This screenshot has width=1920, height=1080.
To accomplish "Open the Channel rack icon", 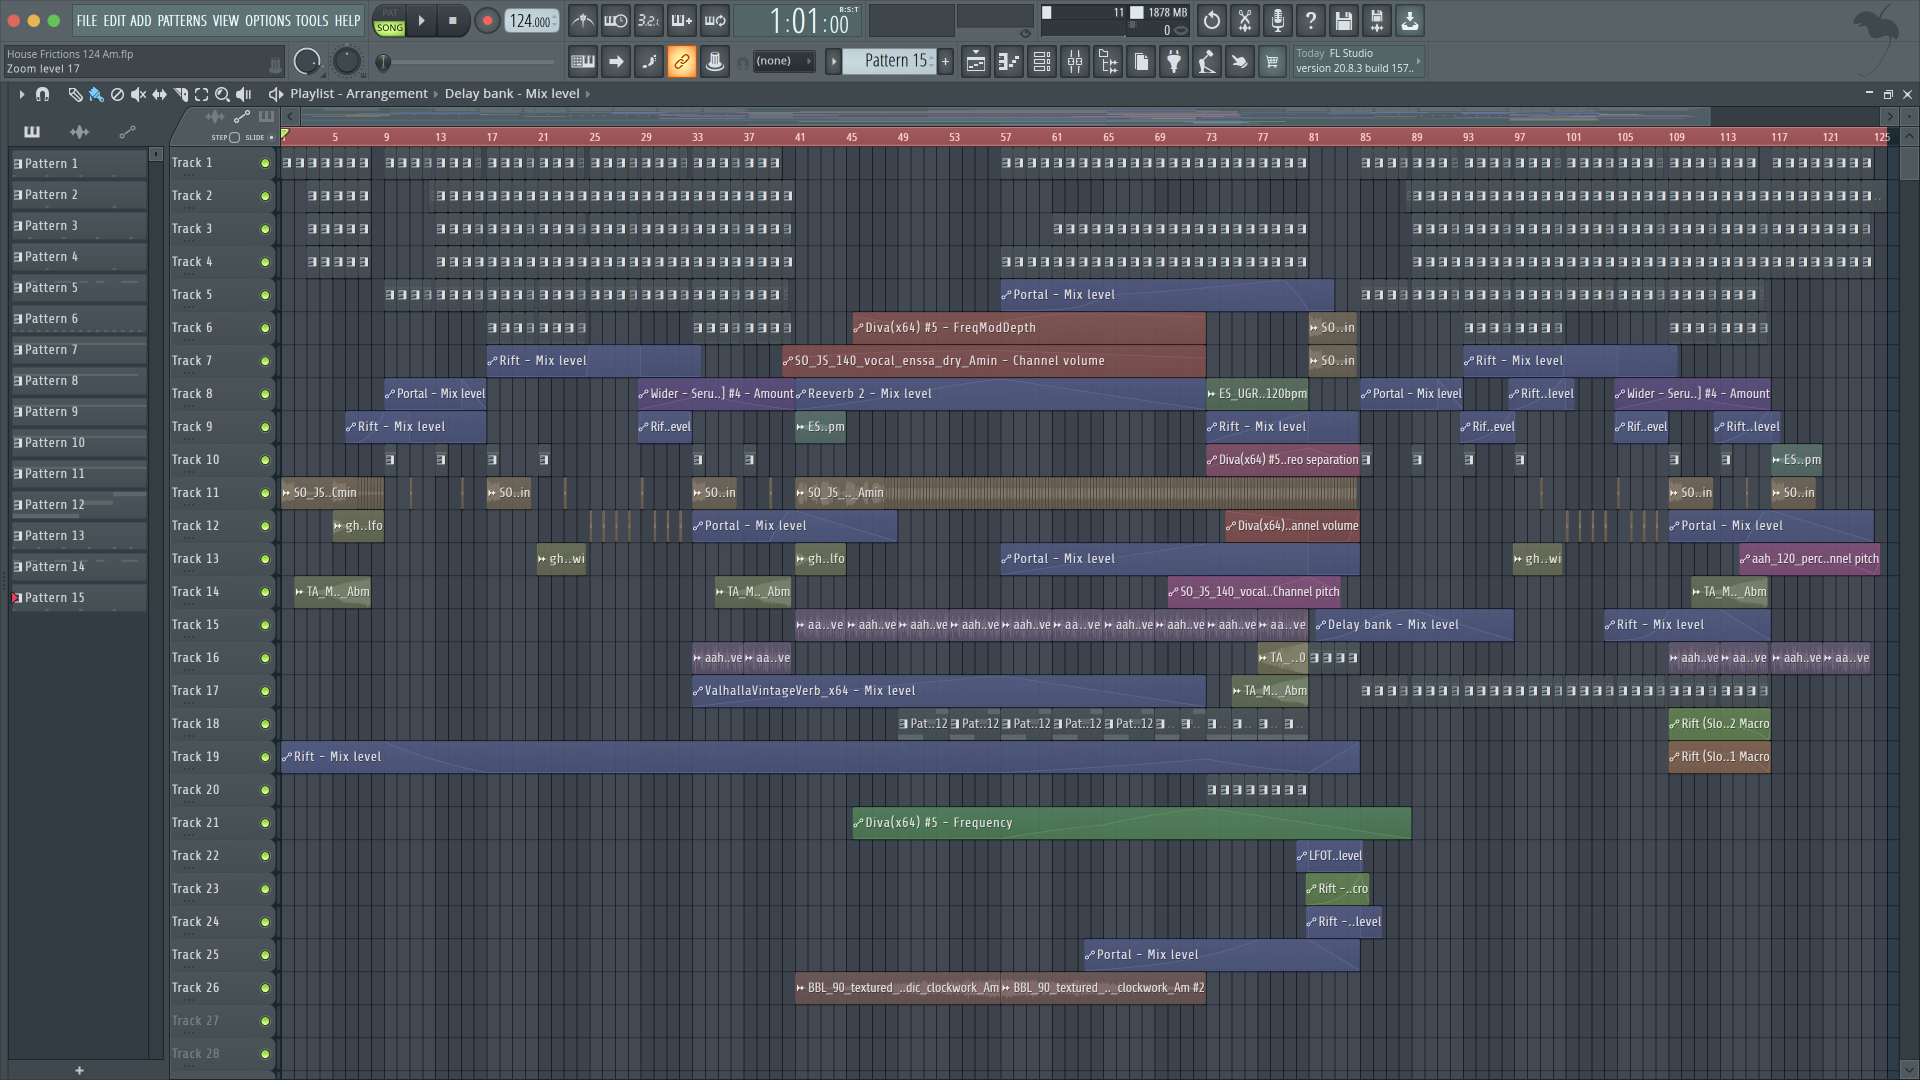I will click(x=1042, y=62).
